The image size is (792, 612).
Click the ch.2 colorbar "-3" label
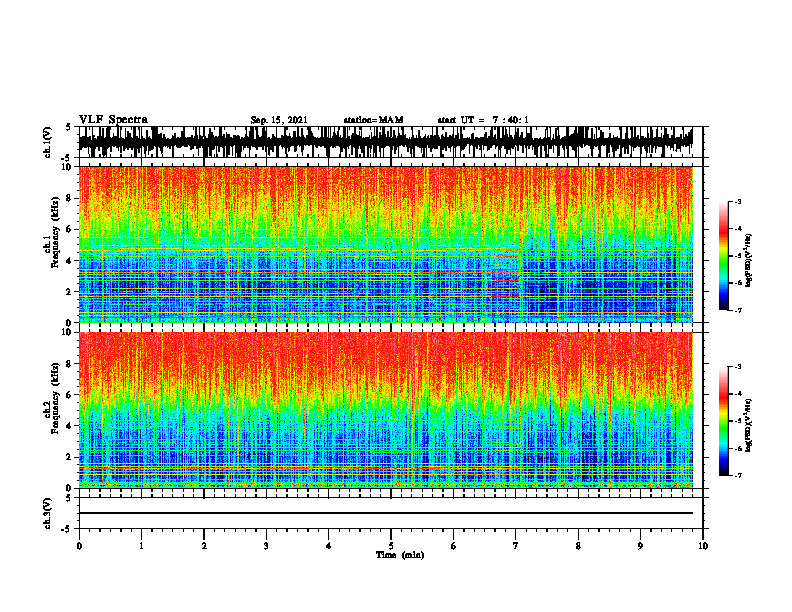(x=738, y=367)
